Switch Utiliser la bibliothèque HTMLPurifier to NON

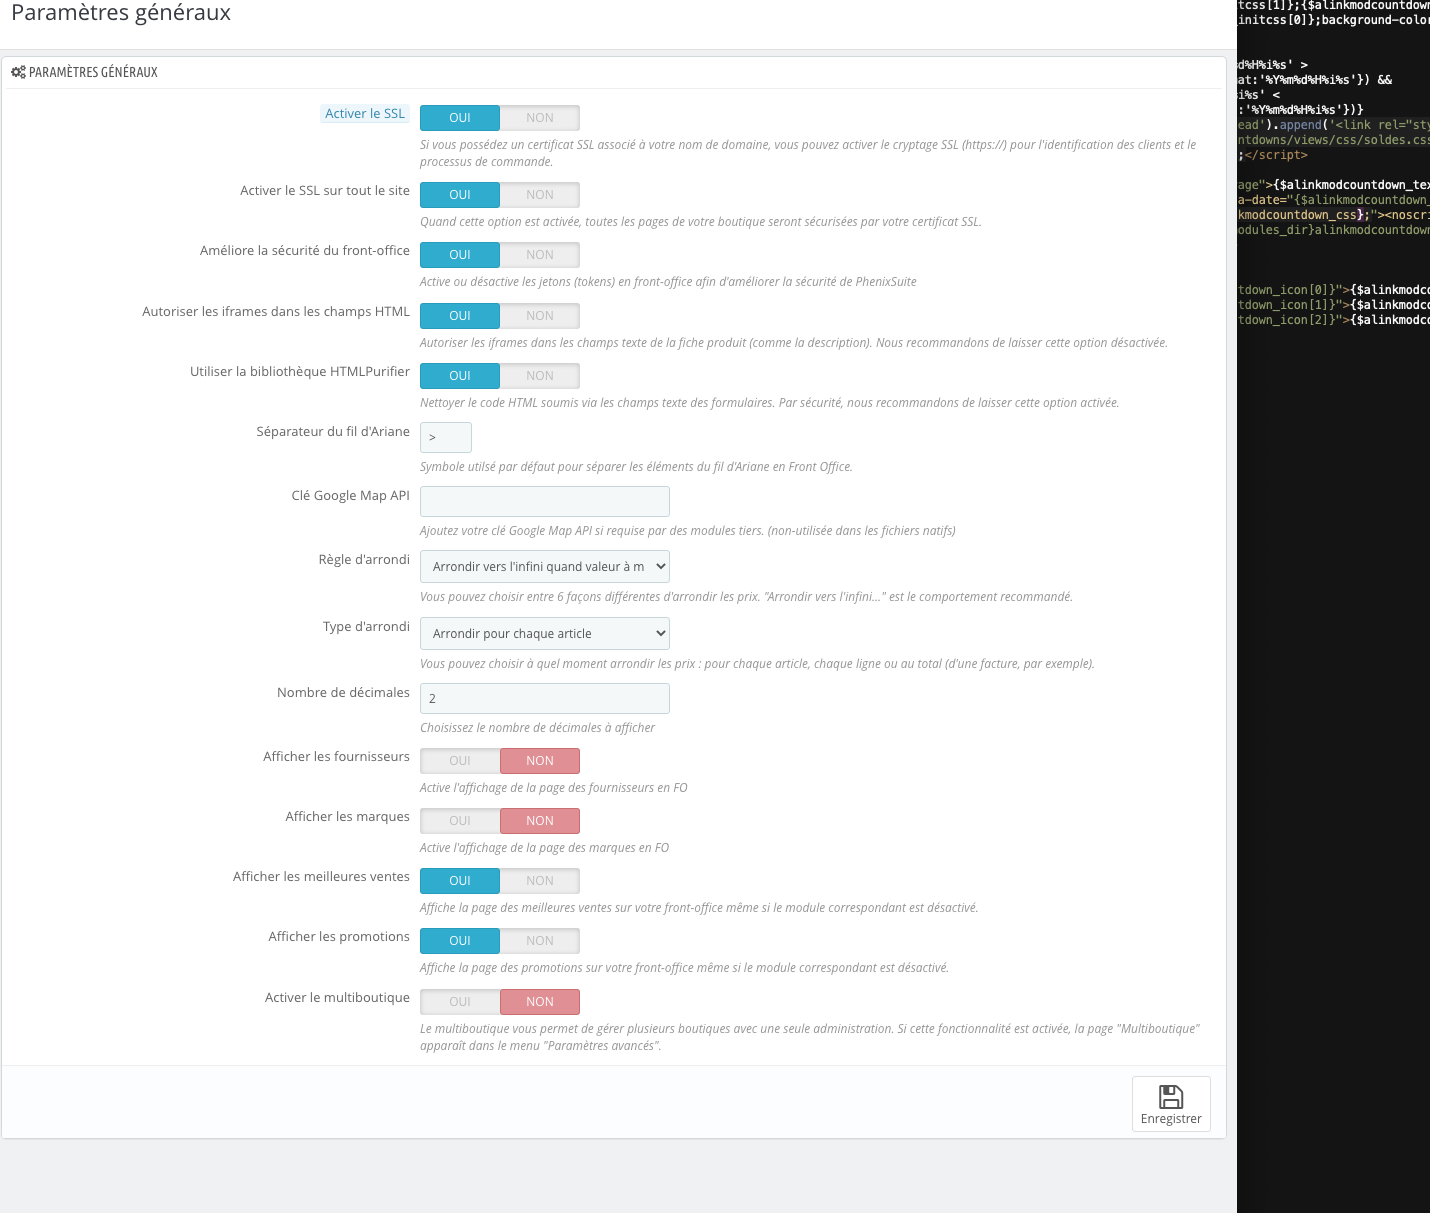click(540, 376)
